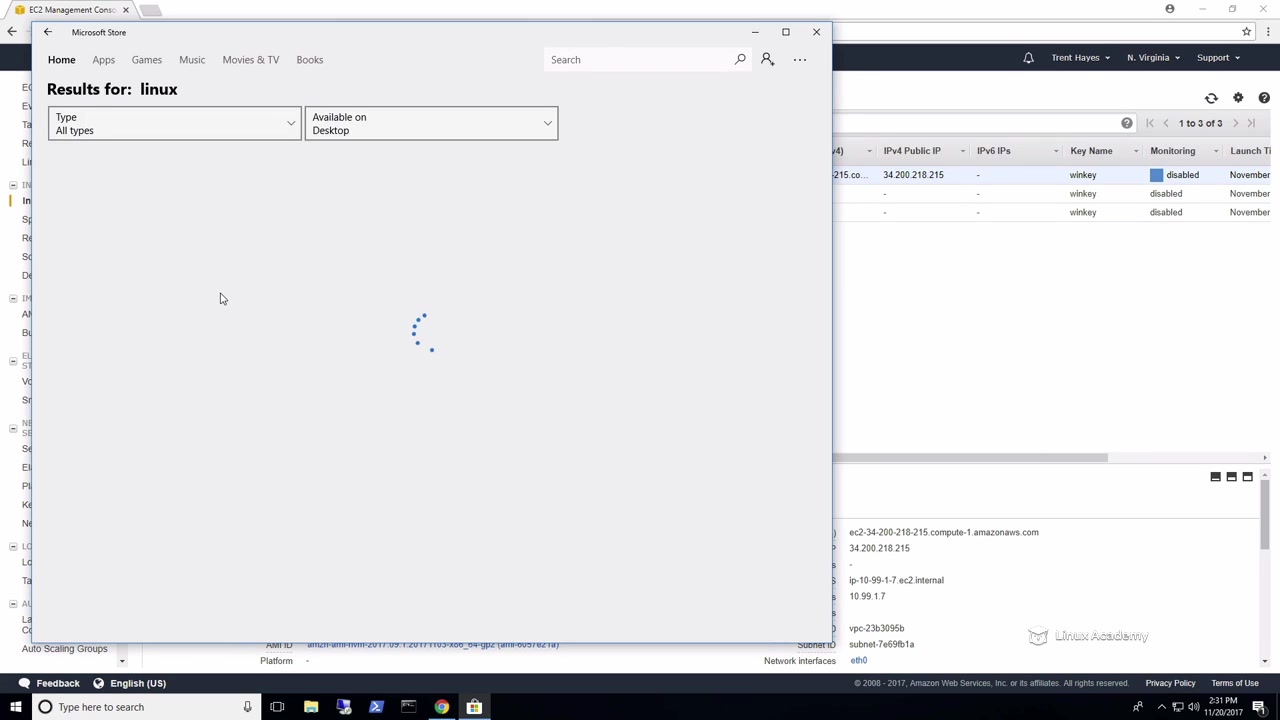Open File Explorer from the taskbar
This screenshot has height=720, width=1280.
click(x=311, y=707)
